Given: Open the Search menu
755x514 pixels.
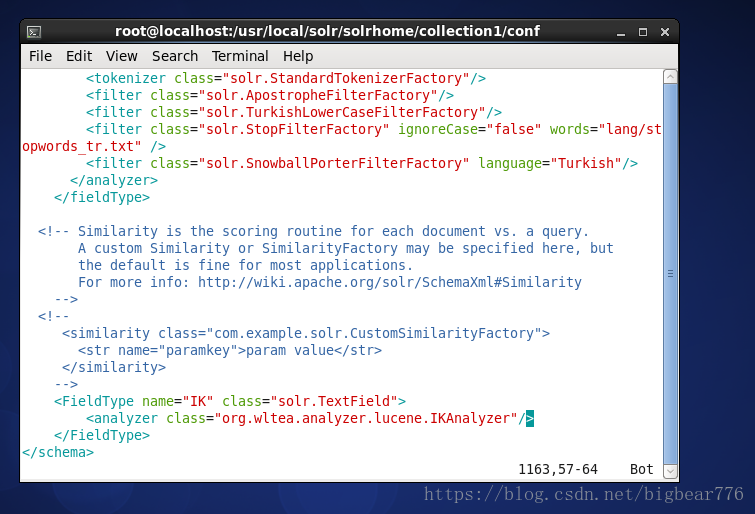Looking at the screenshot, I should [175, 56].
